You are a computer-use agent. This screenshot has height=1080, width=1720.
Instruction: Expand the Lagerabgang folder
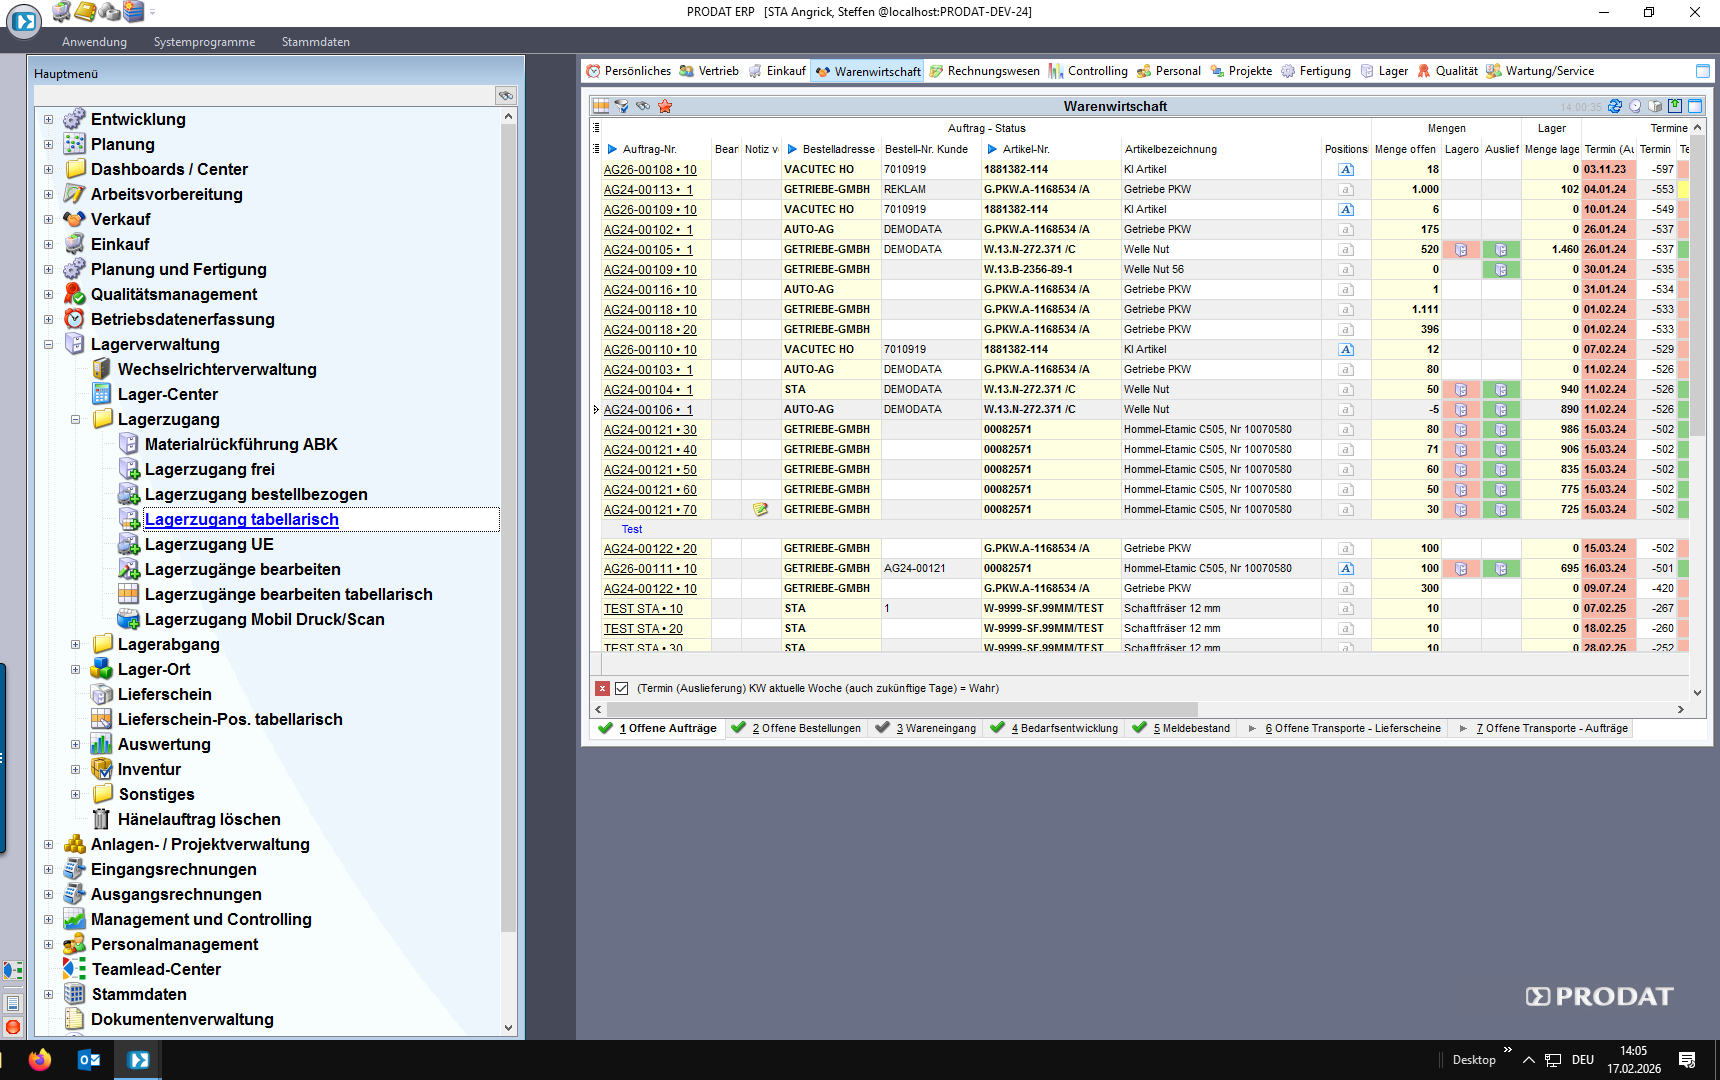click(x=75, y=645)
